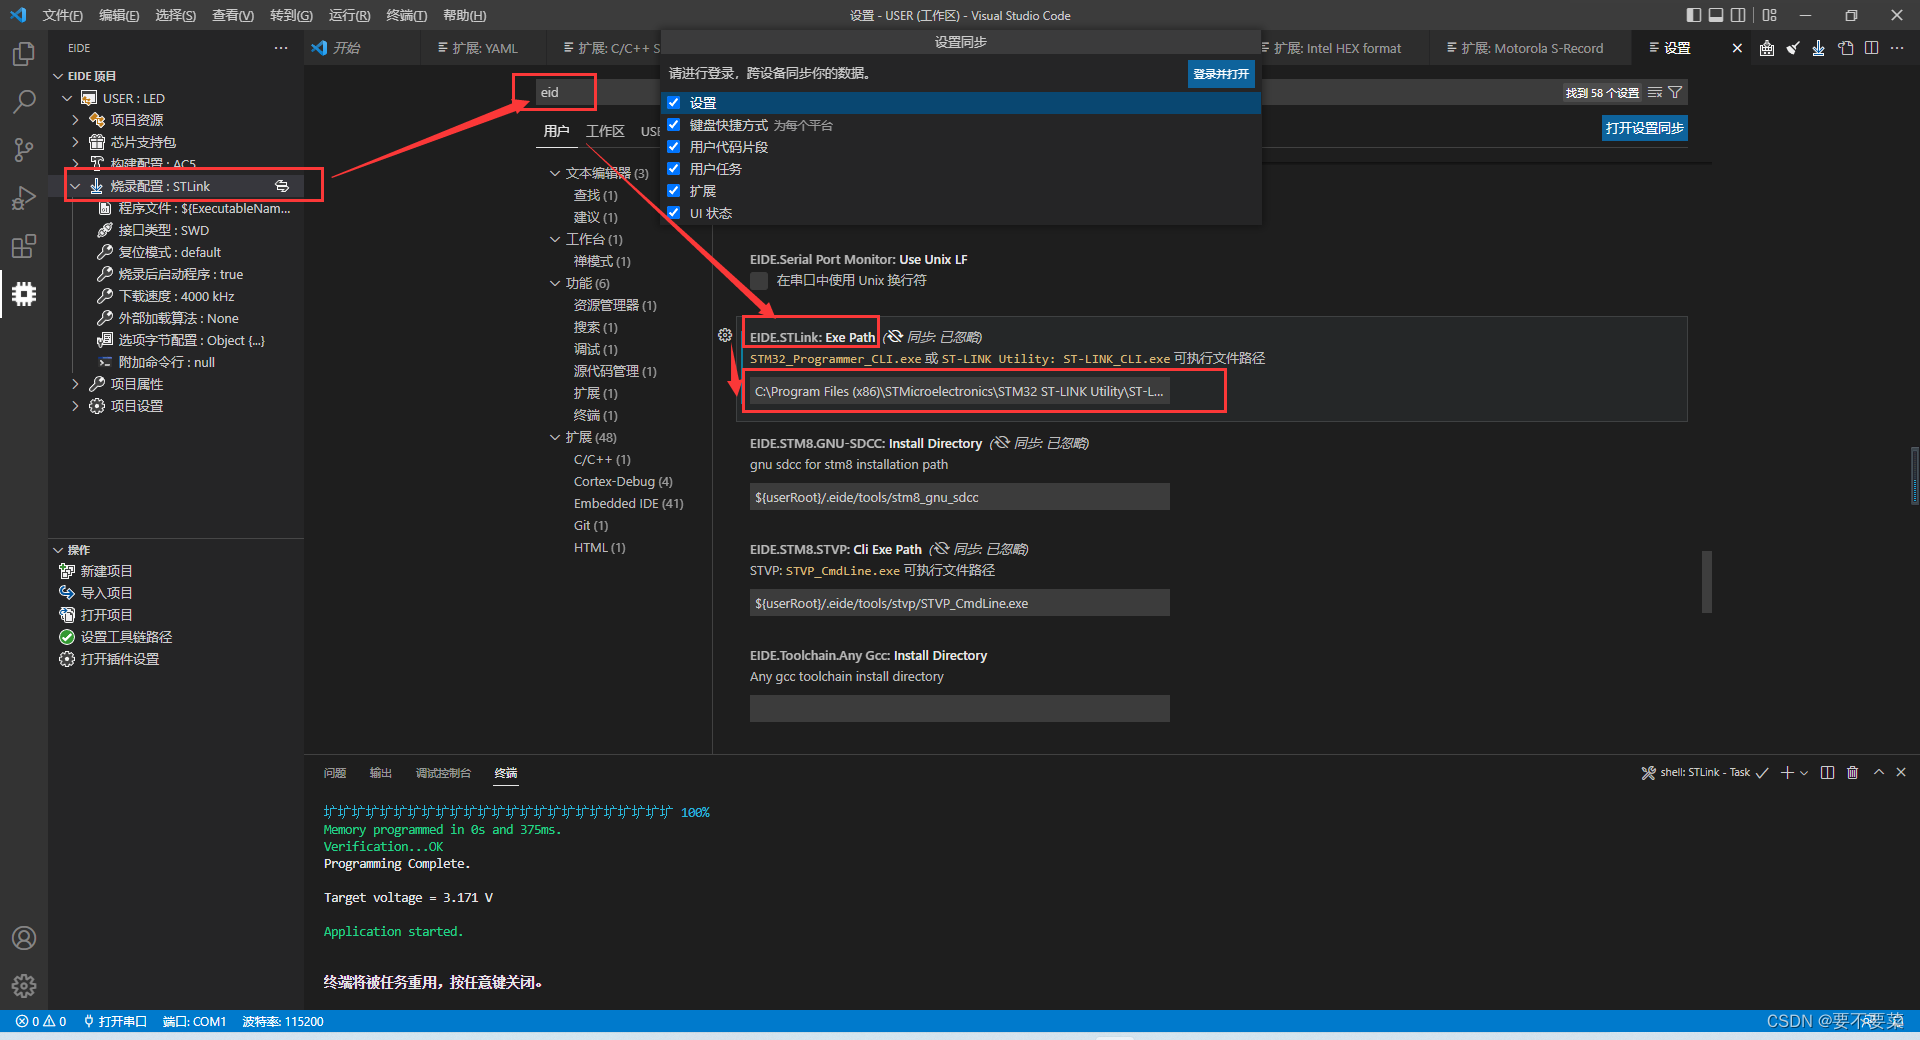
Task: Open settings JSON file icon
Action: click(1845, 48)
